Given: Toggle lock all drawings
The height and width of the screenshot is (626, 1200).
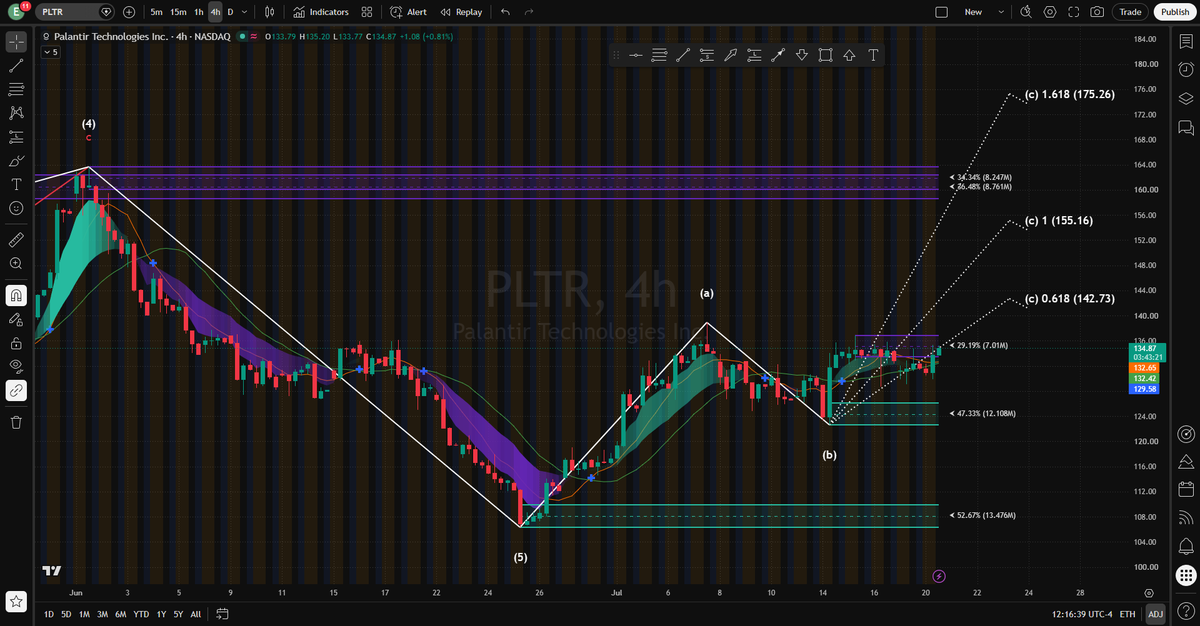Looking at the screenshot, I should coord(16,343).
